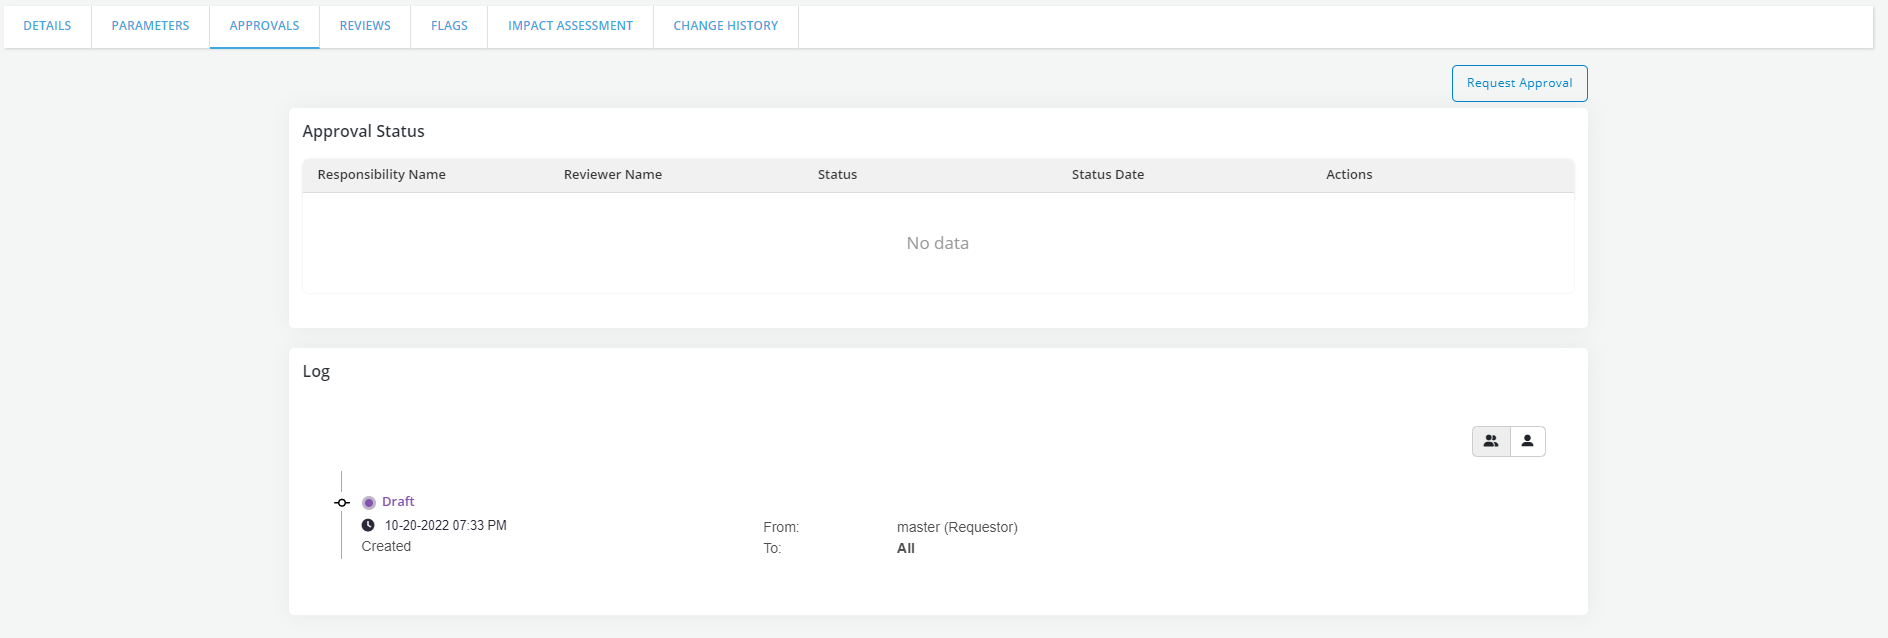The height and width of the screenshot is (638, 1888).
Task: Sort by the Status Date column header
Action: click(x=1107, y=175)
